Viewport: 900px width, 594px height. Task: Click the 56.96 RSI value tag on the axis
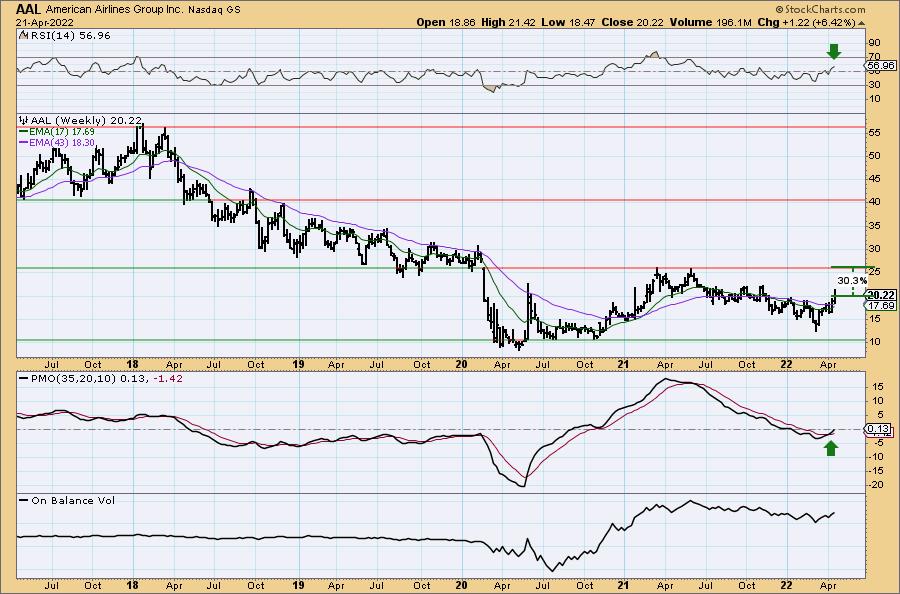point(882,66)
